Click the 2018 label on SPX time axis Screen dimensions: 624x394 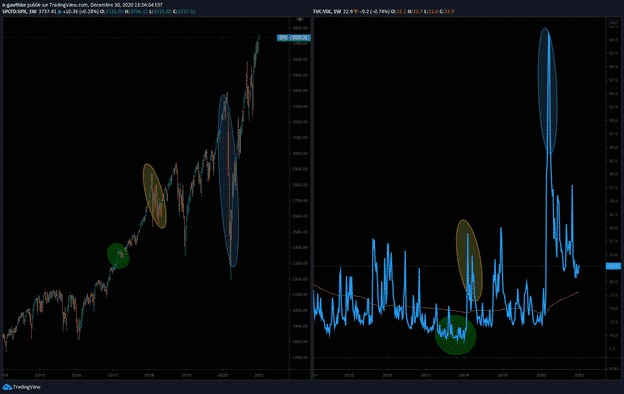(x=149, y=375)
